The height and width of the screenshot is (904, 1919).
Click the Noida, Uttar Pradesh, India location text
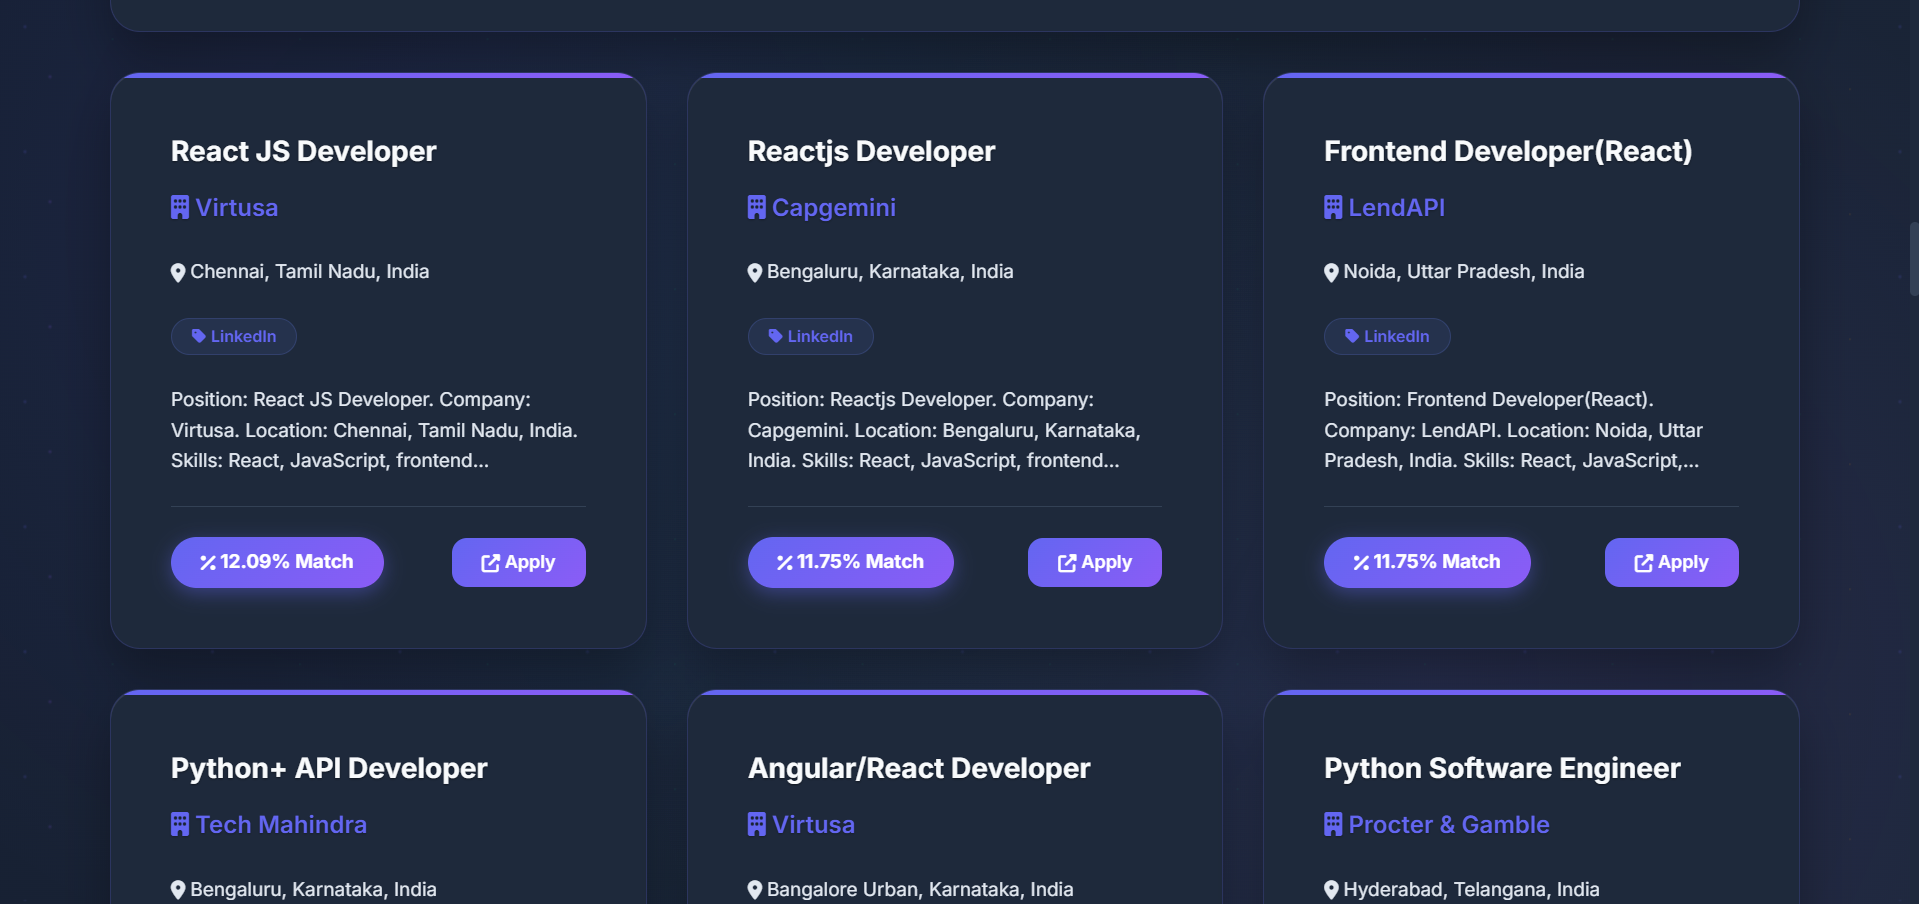[x=1464, y=272]
